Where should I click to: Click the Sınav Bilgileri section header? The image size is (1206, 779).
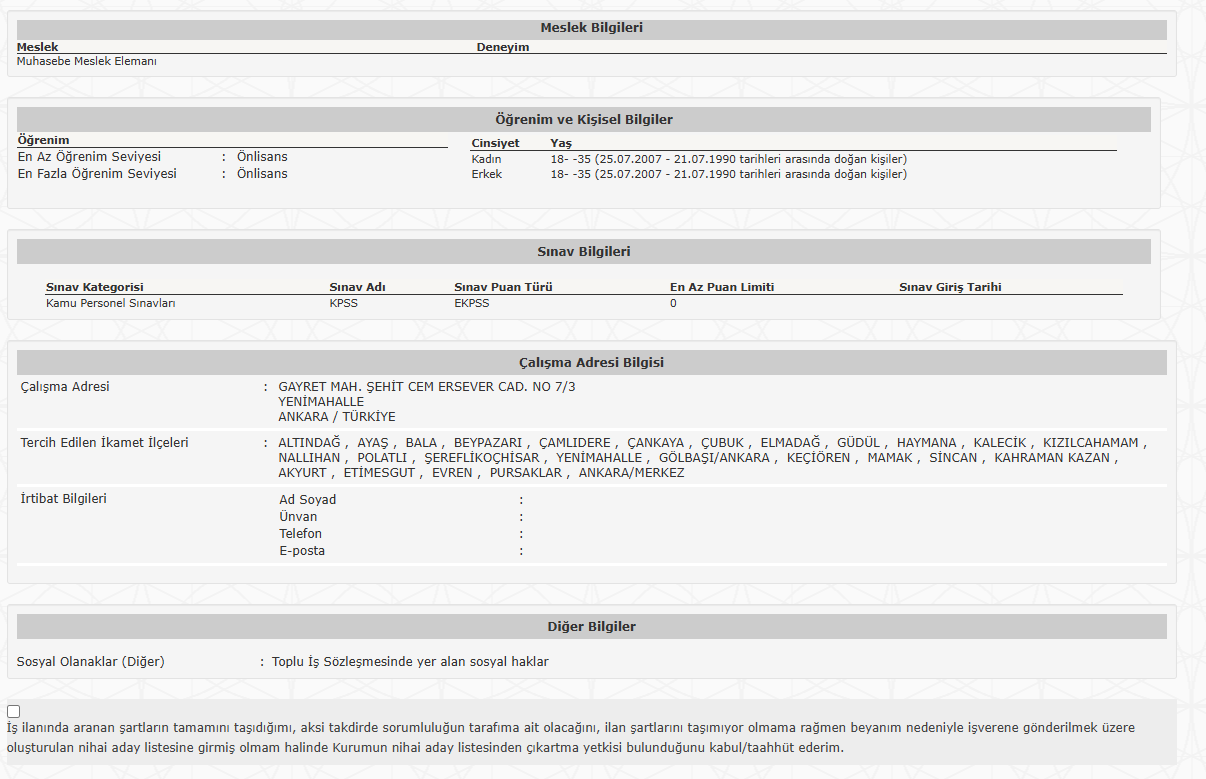click(584, 252)
